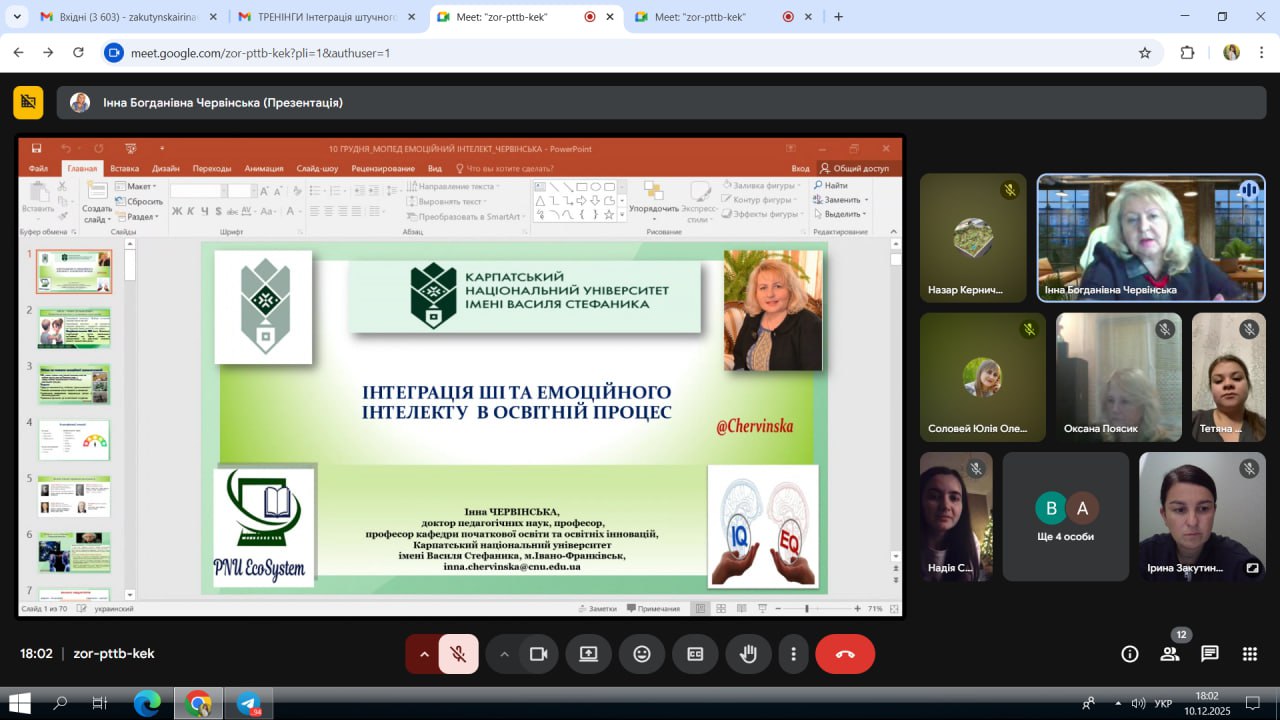
Task: Open the three-dot more options menu
Action: pos(793,654)
